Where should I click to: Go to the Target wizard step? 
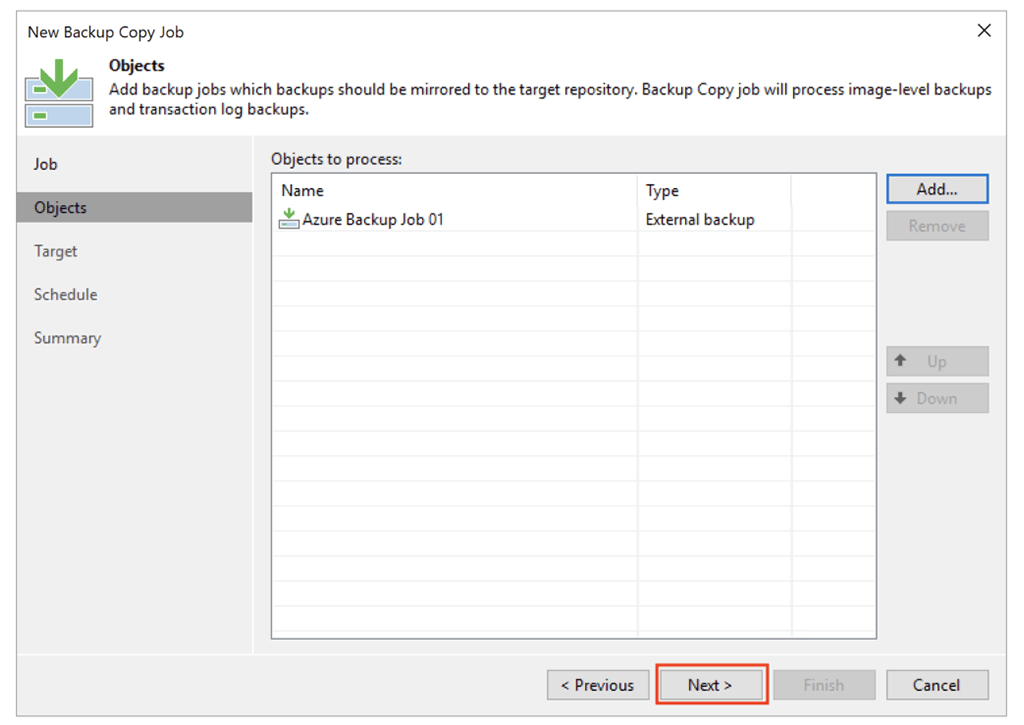tap(56, 251)
